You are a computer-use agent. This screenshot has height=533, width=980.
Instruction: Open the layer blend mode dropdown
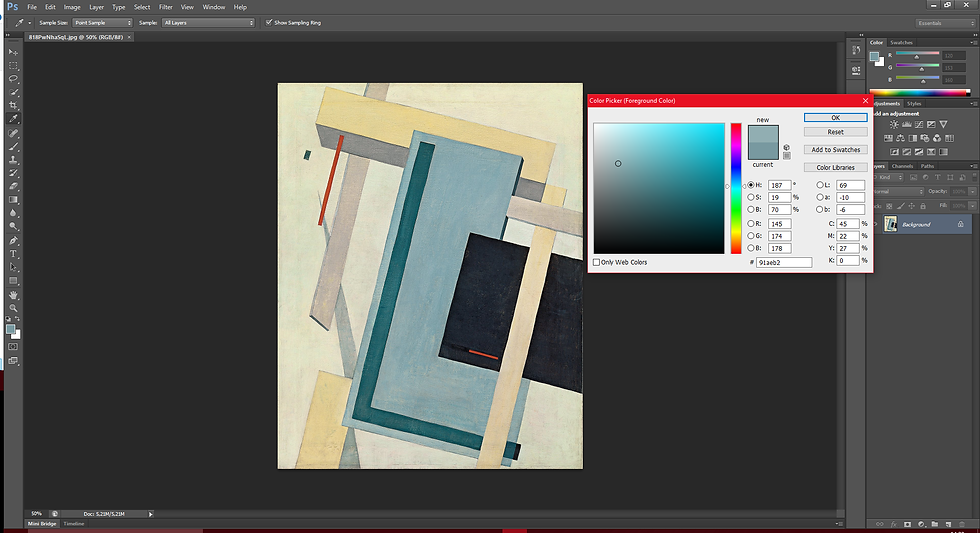click(897, 192)
